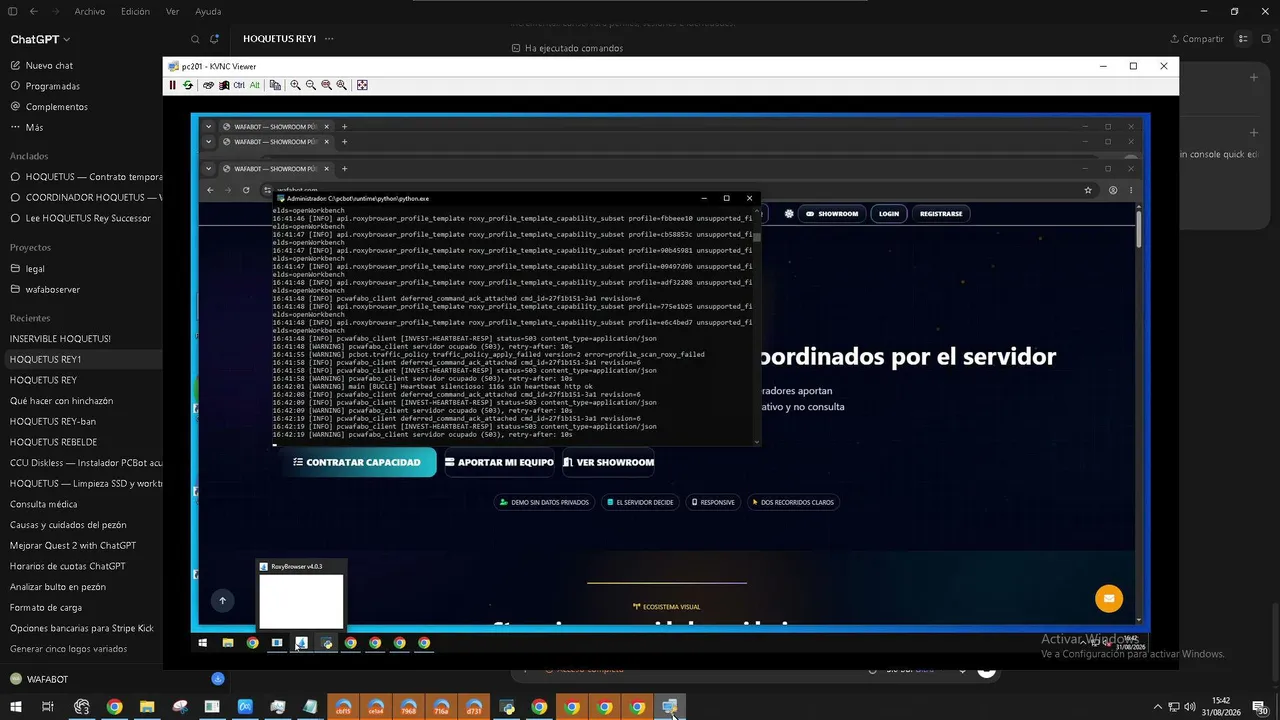The width and height of the screenshot is (1280, 720).
Task: Click the scroll-to-top arrow button on webpage
Action: click(222, 600)
